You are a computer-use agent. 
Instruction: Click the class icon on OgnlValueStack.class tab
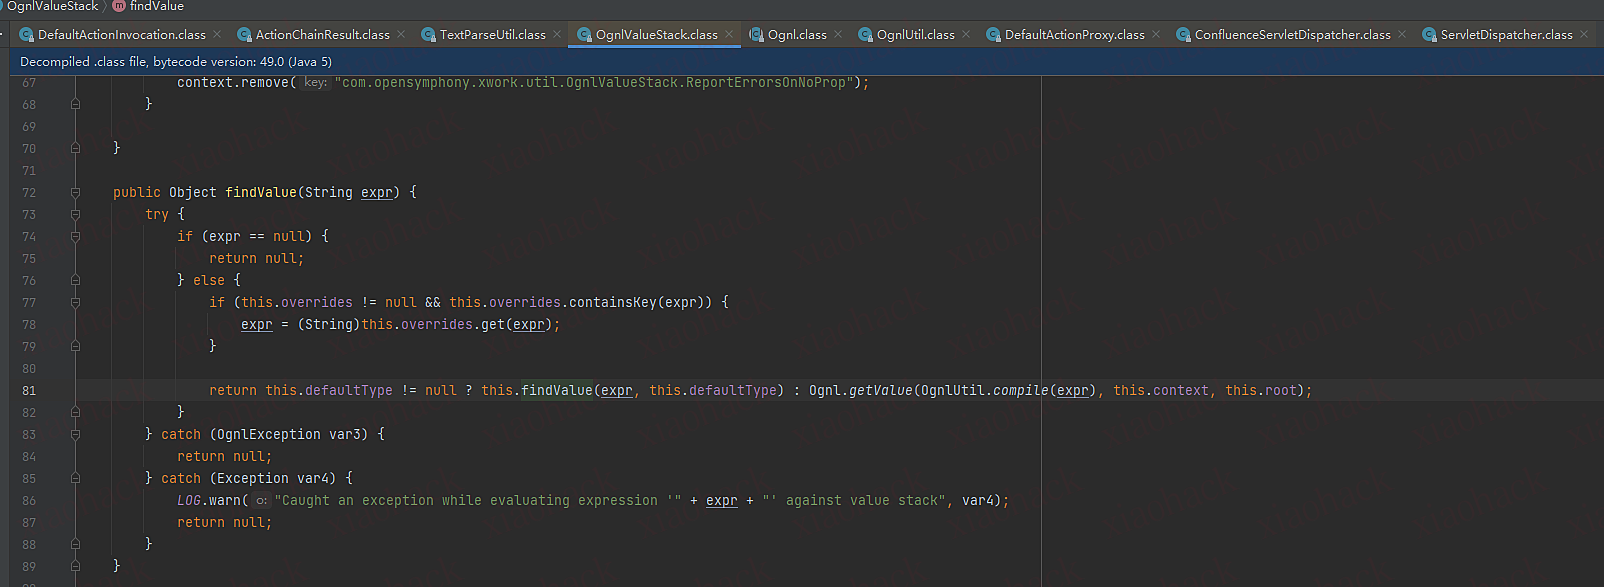click(585, 35)
